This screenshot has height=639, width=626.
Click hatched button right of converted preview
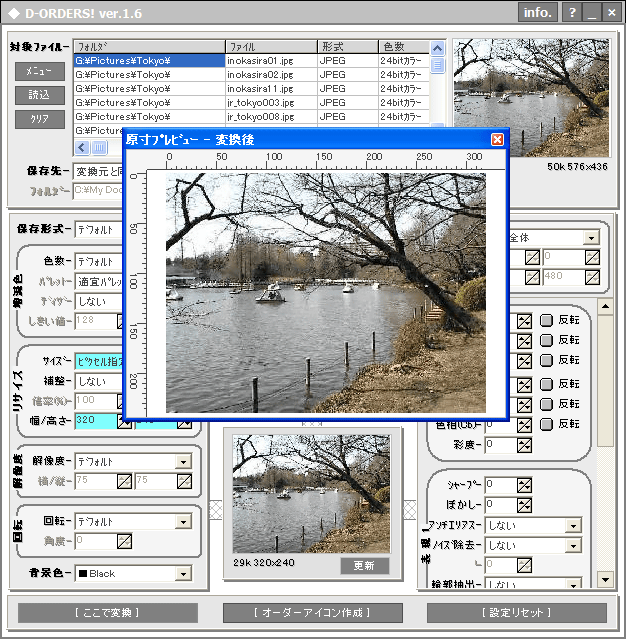pos(410,510)
